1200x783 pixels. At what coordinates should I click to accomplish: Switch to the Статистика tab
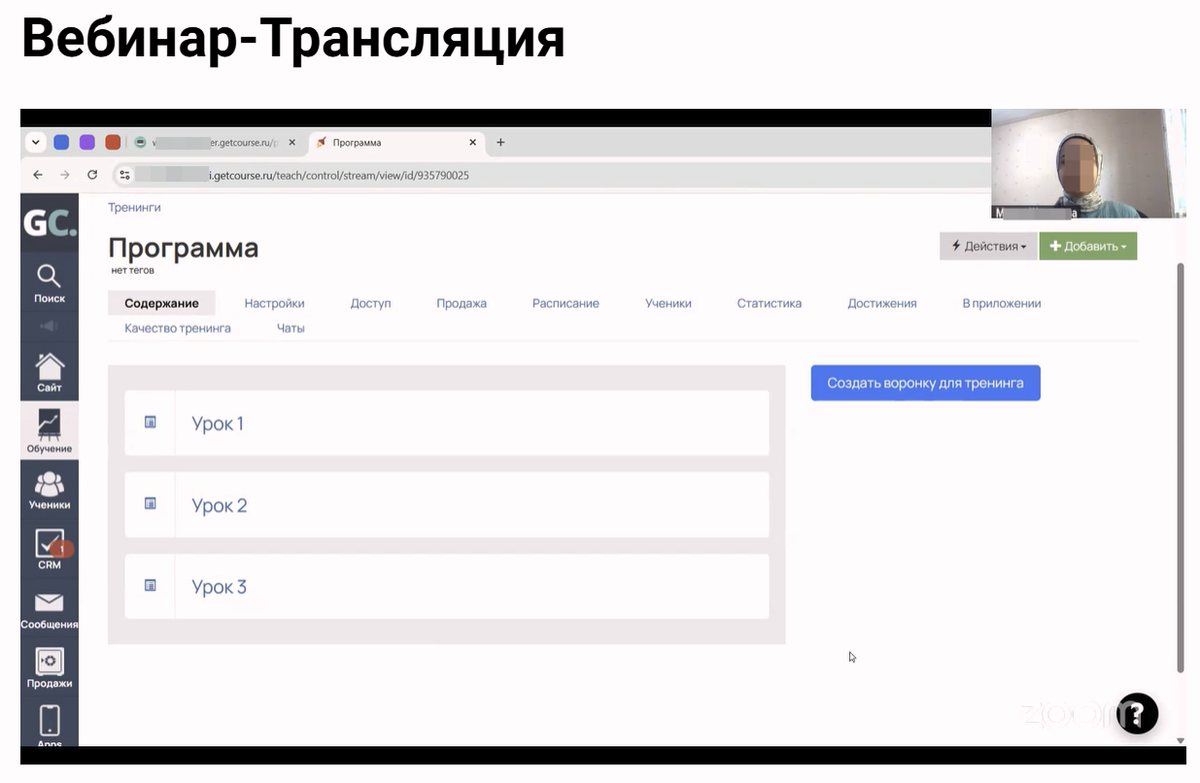769,303
